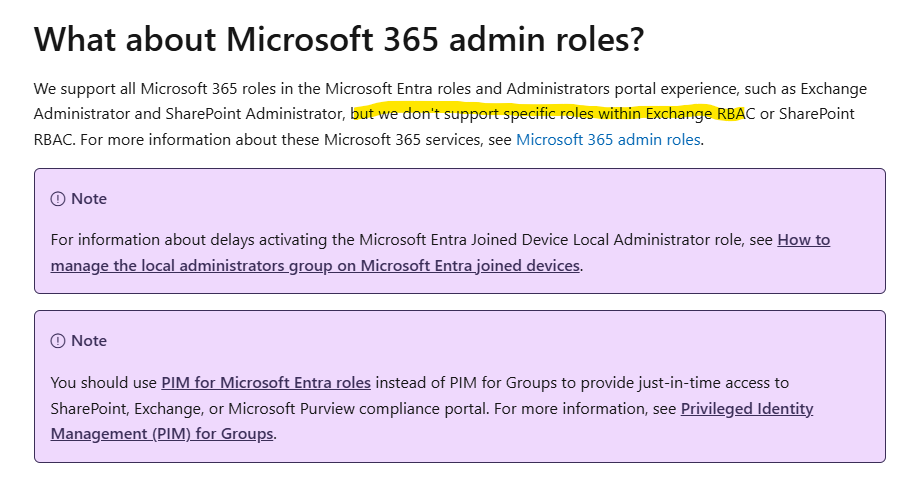Click 'You should use' text in second note
The width and height of the screenshot is (924, 488).
[104, 383]
